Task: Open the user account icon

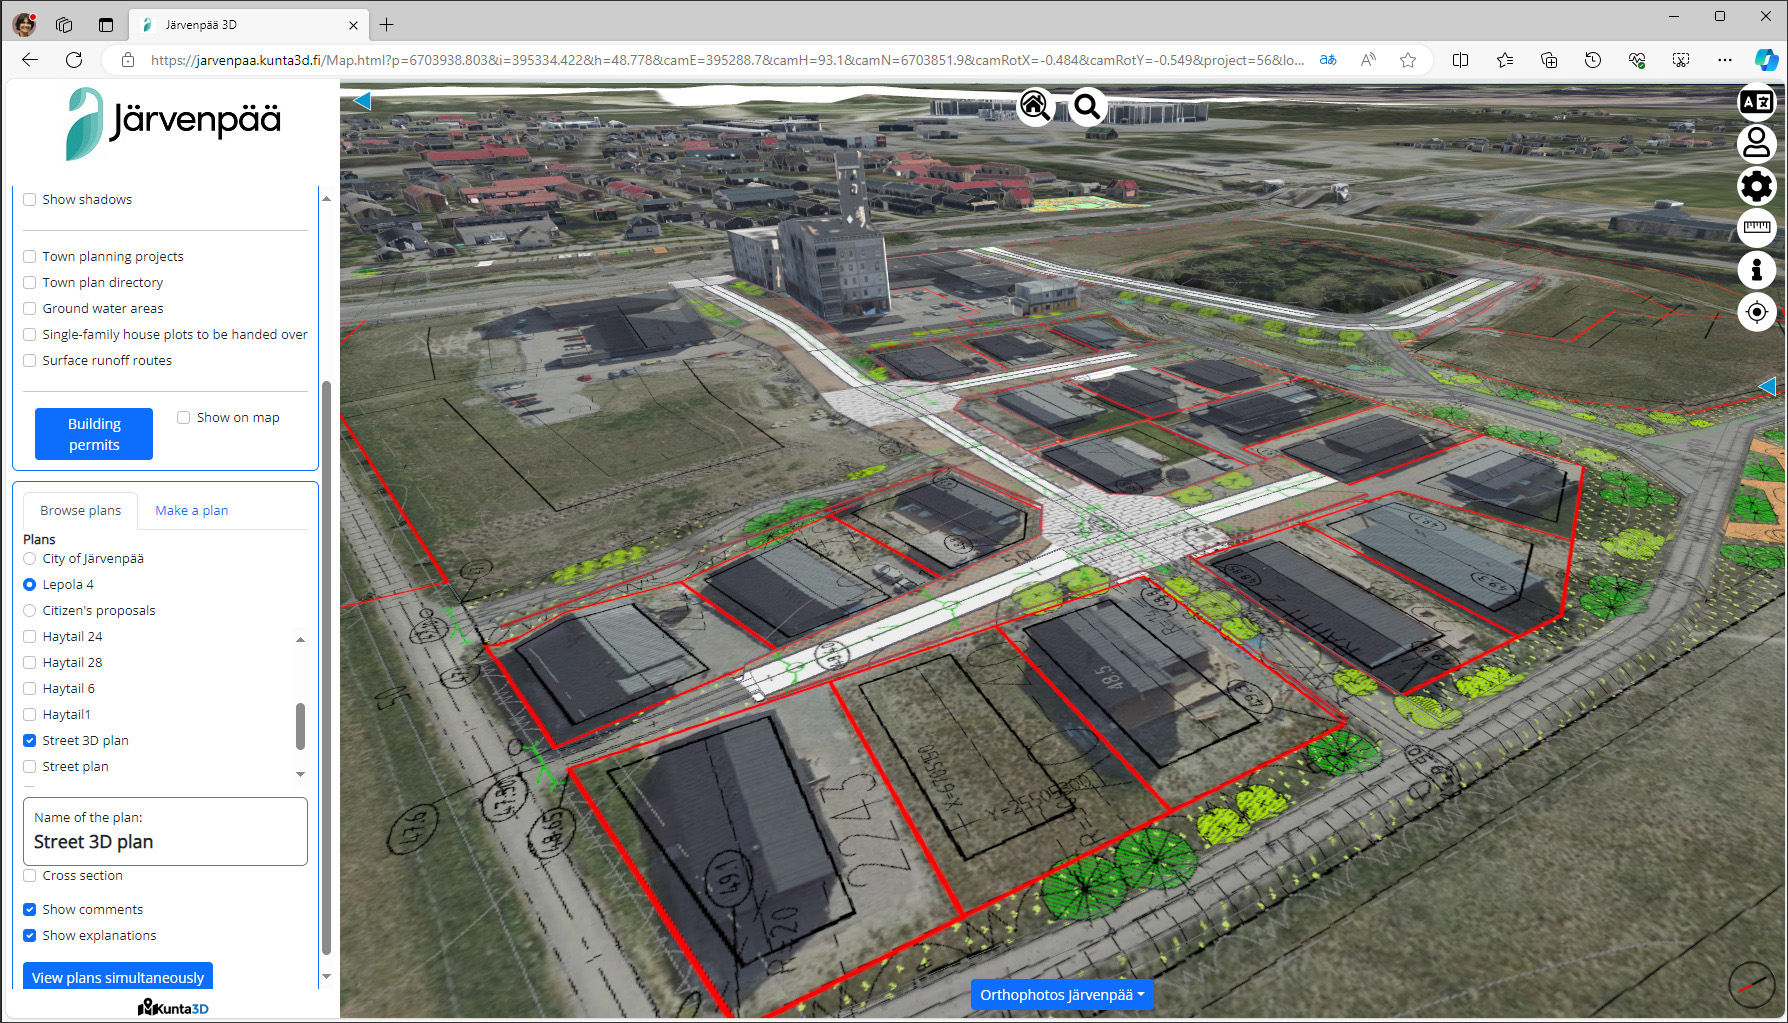Action: pyautogui.click(x=1756, y=143)
